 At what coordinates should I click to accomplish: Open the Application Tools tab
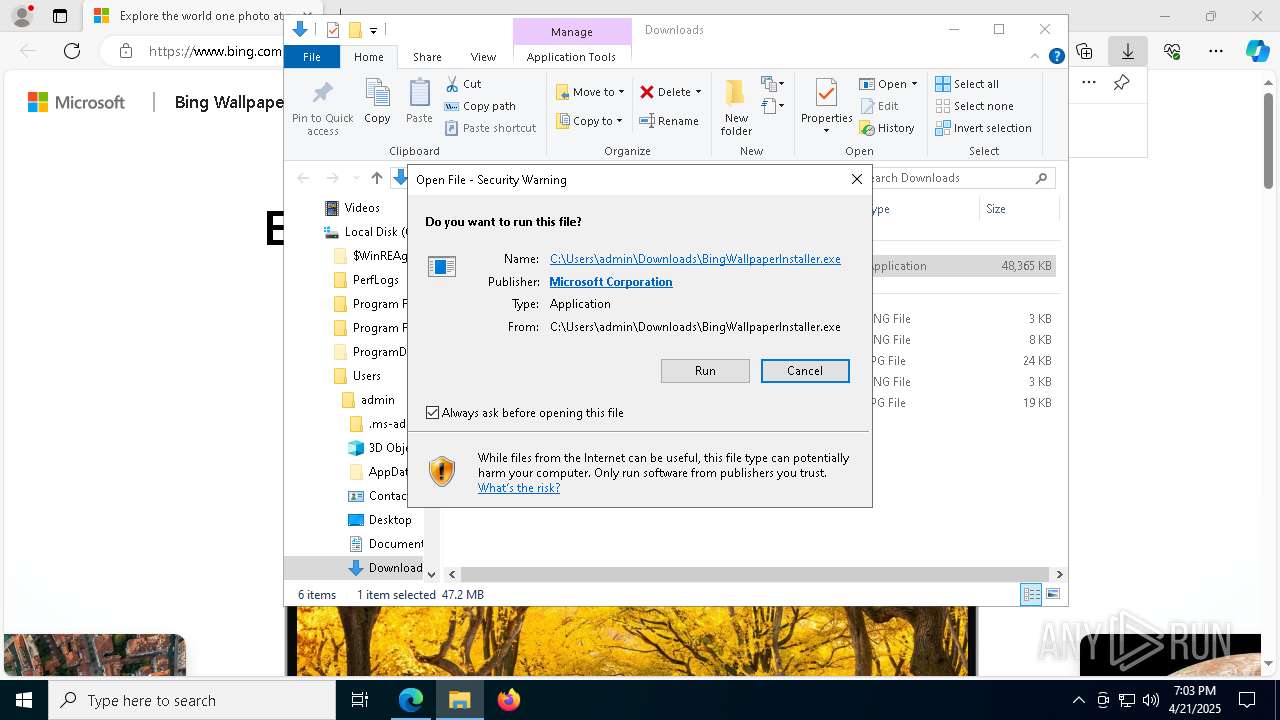tap(571, 57)
